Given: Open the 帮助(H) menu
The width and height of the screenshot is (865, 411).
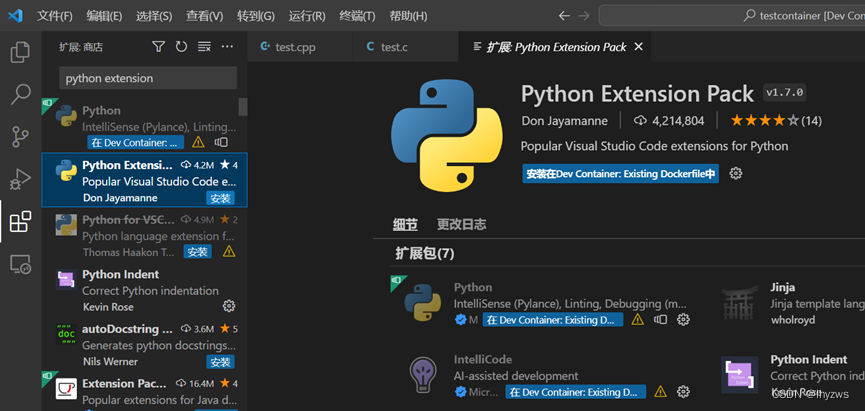Looking at the screenshot, I should (x=408, y=16).
